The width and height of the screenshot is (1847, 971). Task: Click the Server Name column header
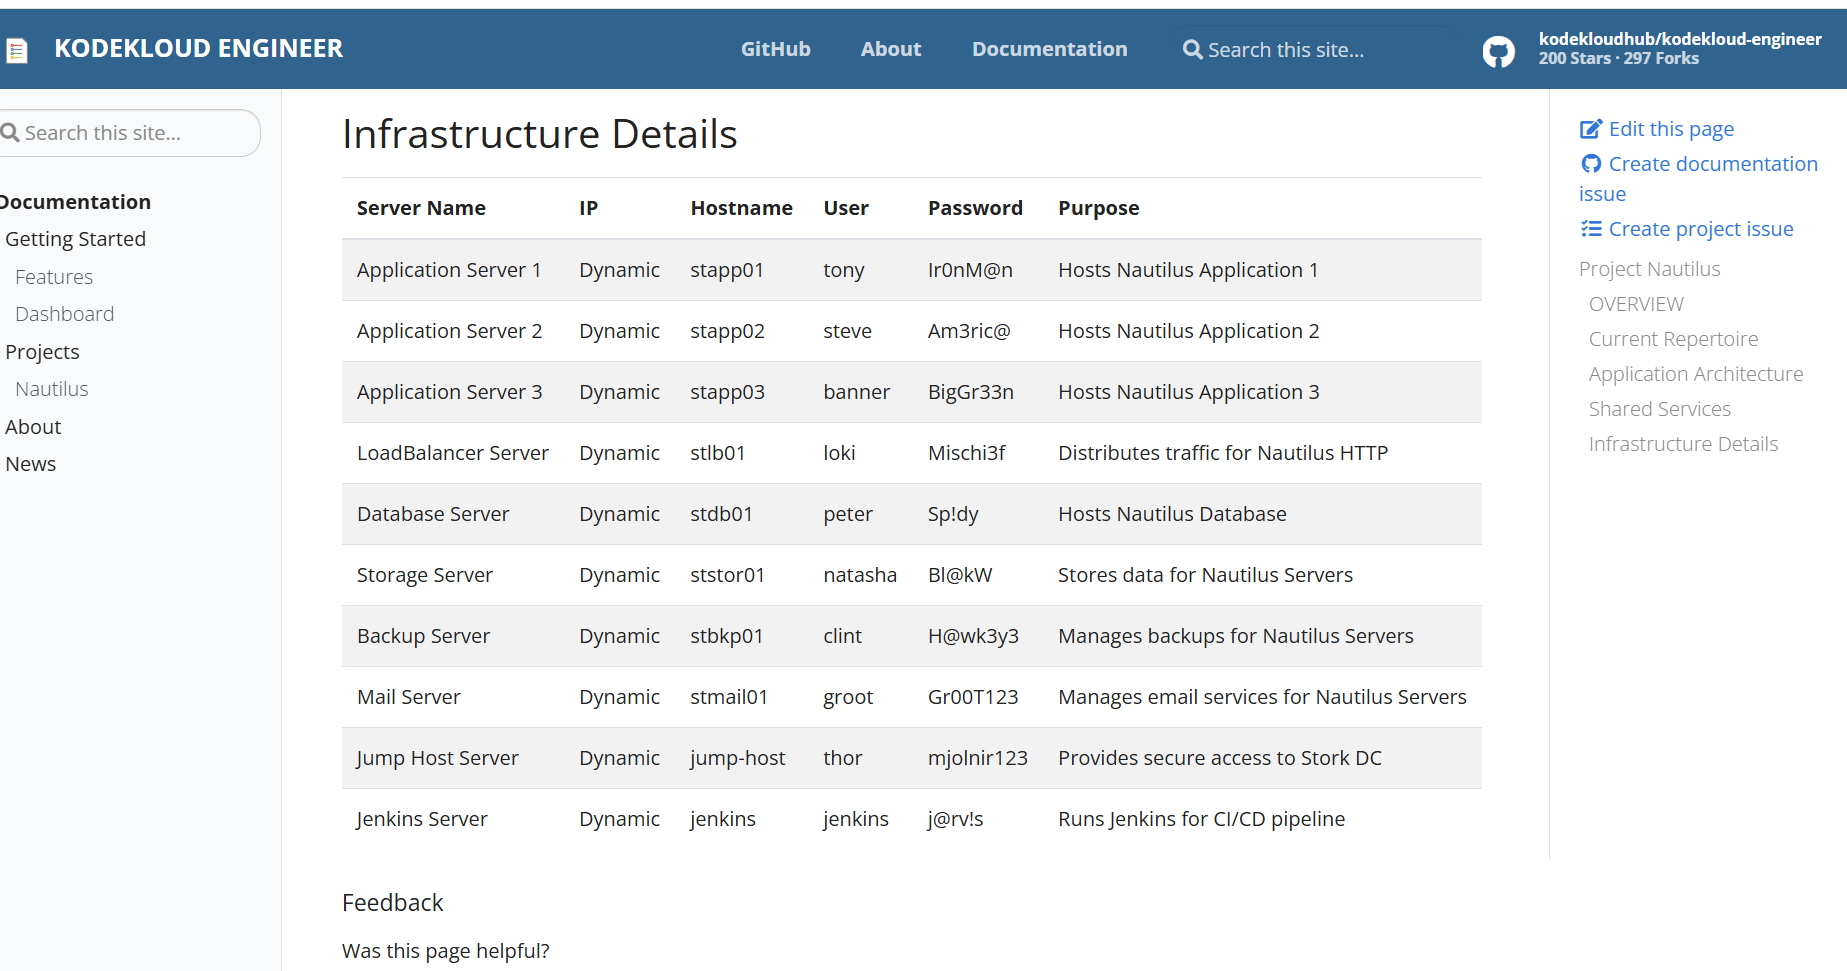421,208
